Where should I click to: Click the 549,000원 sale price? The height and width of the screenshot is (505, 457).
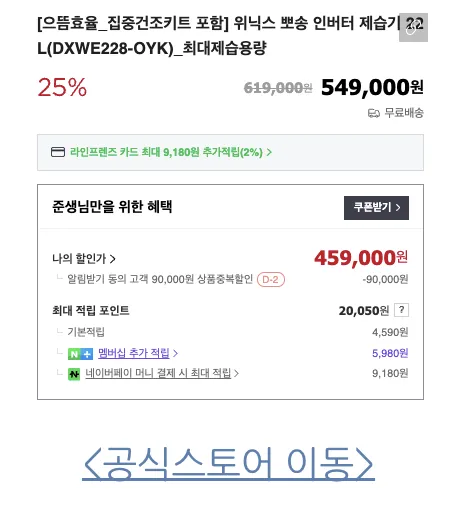click(372, 87)
